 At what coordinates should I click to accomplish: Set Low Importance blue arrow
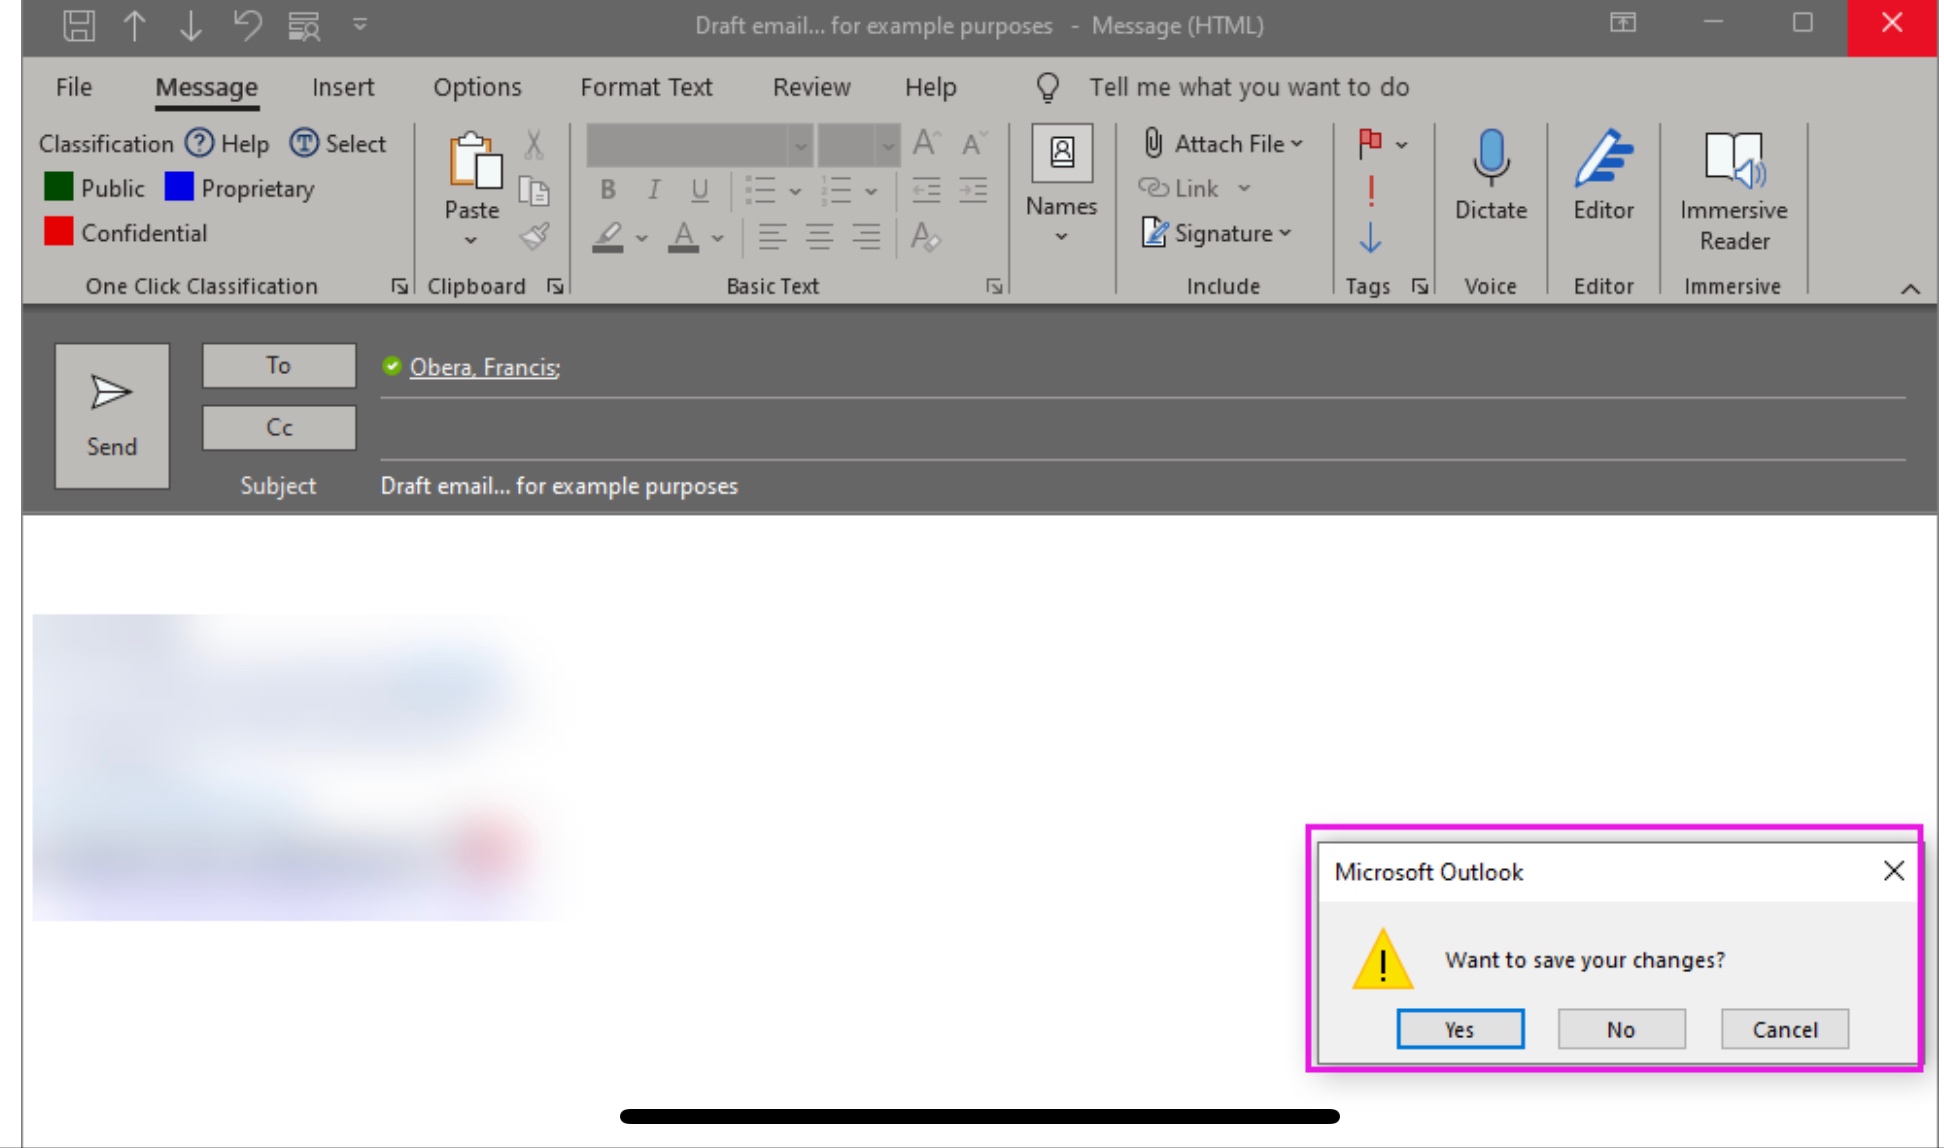click(1370, 237)
